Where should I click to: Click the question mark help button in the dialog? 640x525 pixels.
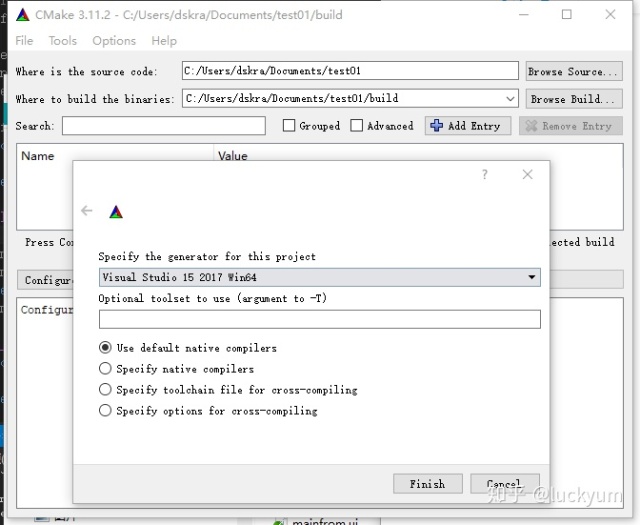[x=484, y=175]
